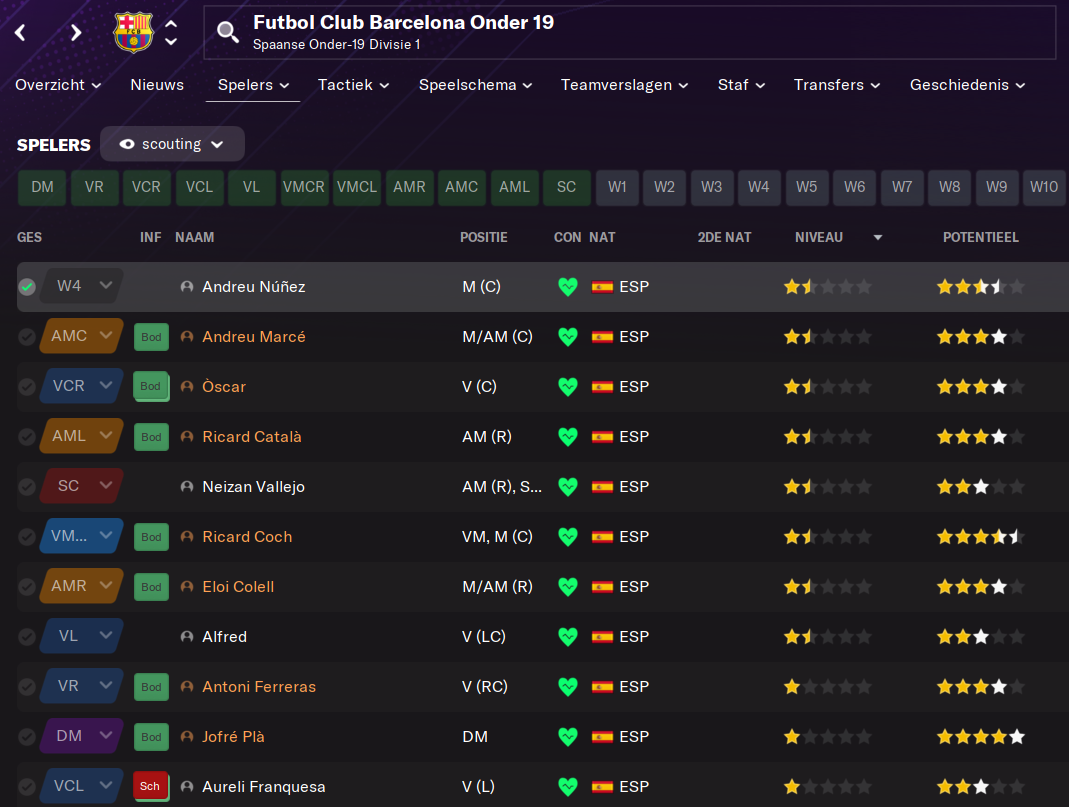This screenshot has width=1069, height=807.
Task: Click the club name search field
Action: coord(630,32)
